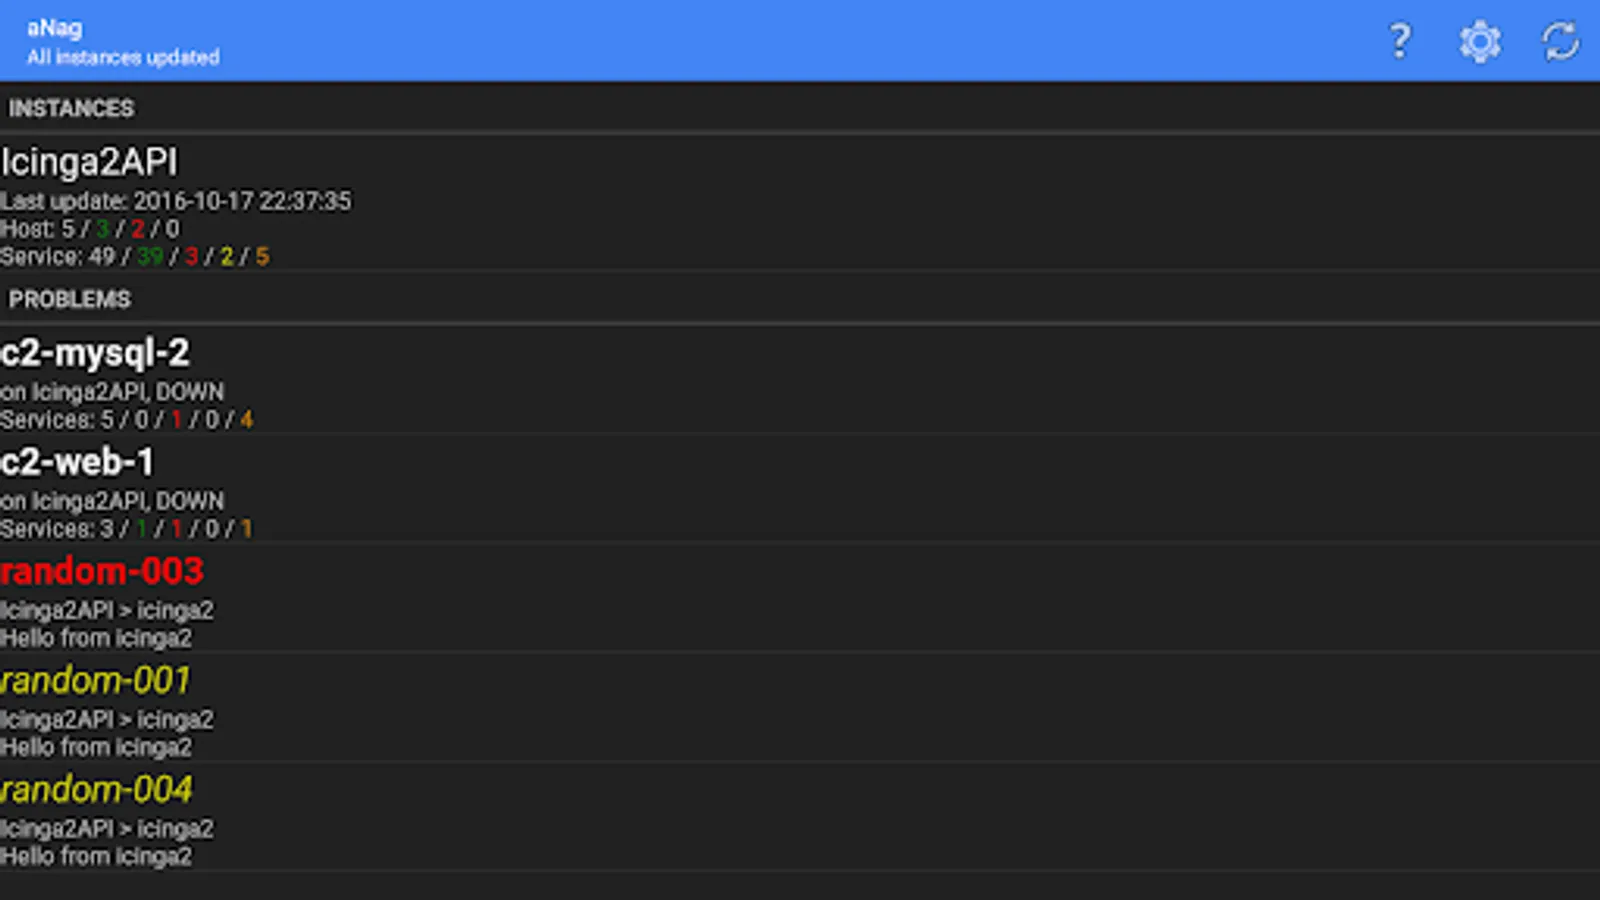Image resolution: width=1600 pixels, height=900 pixels.
Task: Tap the aNag app title
Action: pos(55,28)
